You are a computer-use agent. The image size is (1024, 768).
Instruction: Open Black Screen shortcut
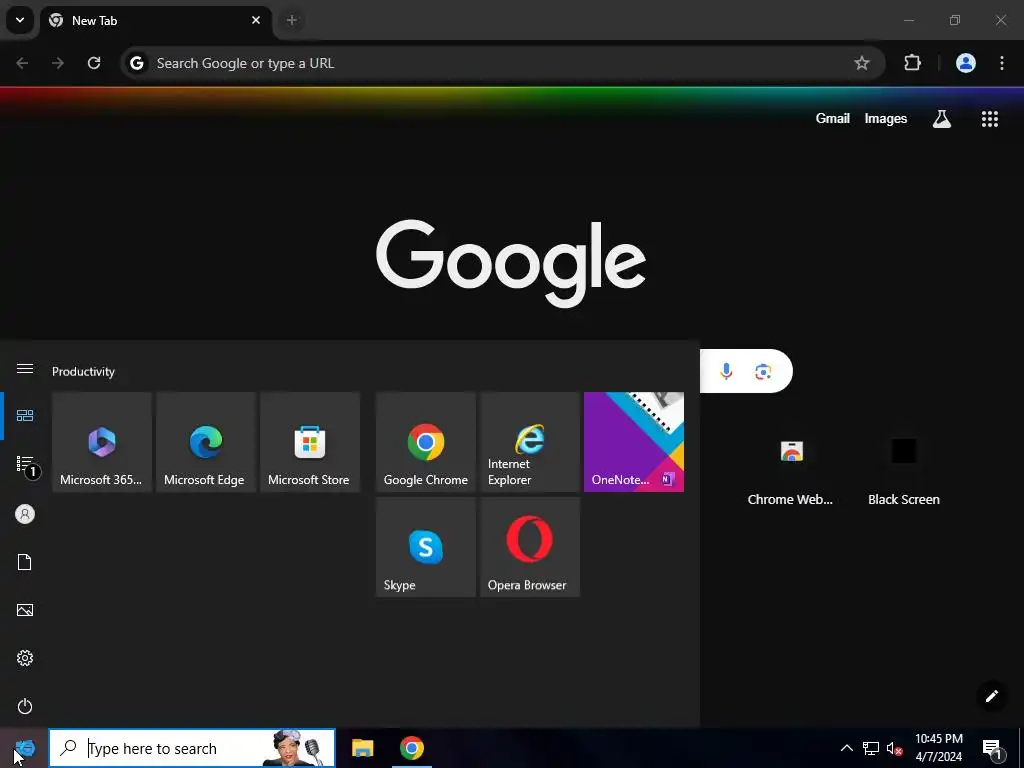pyautogui.click(x=904, y=471)
